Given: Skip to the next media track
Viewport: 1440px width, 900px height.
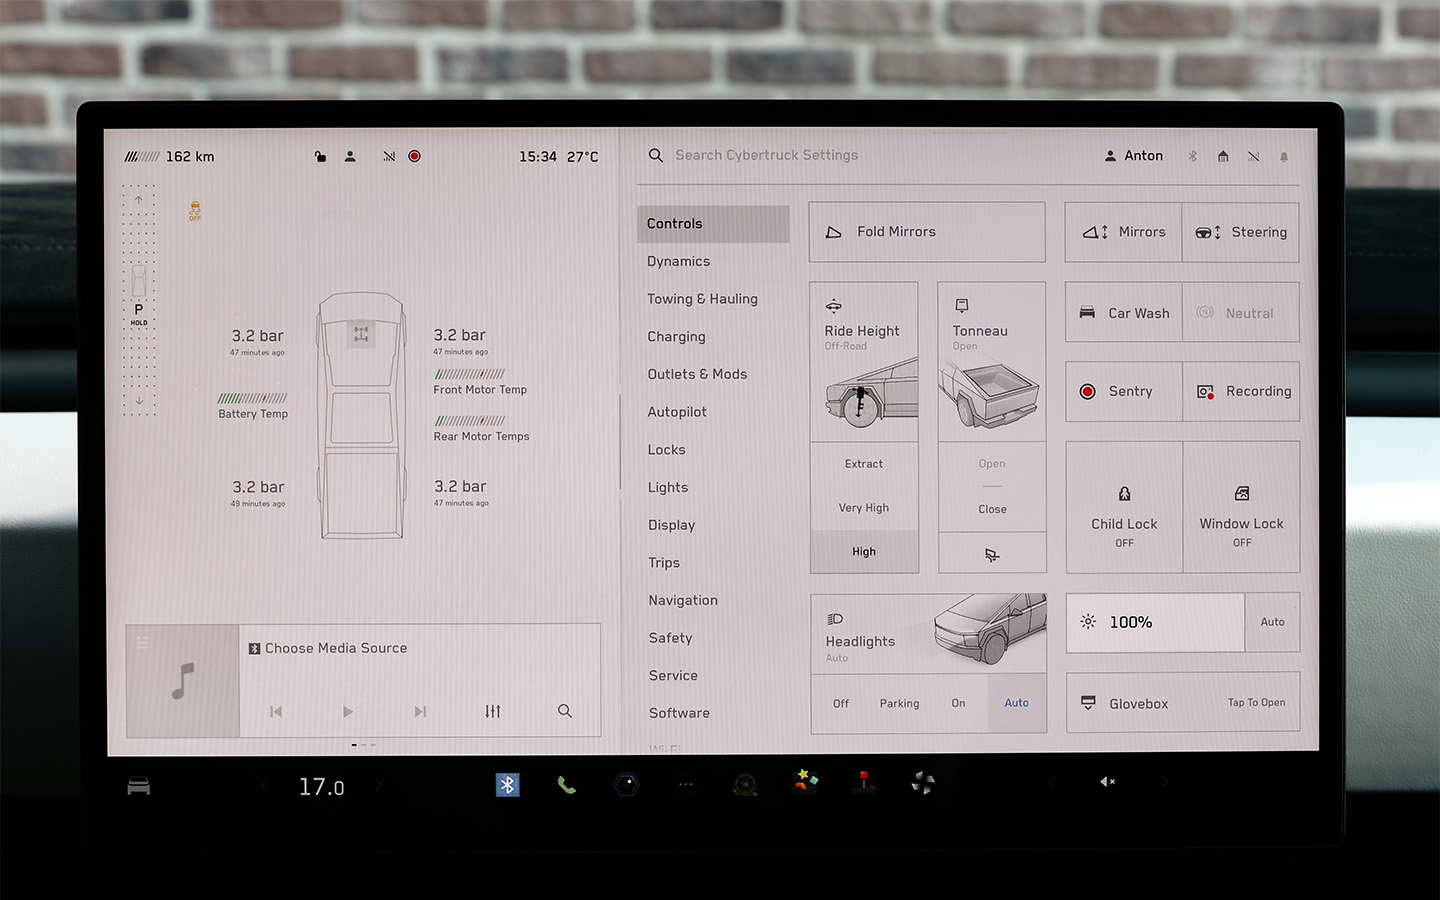Looking at the screenshot, I should point(420,712).
